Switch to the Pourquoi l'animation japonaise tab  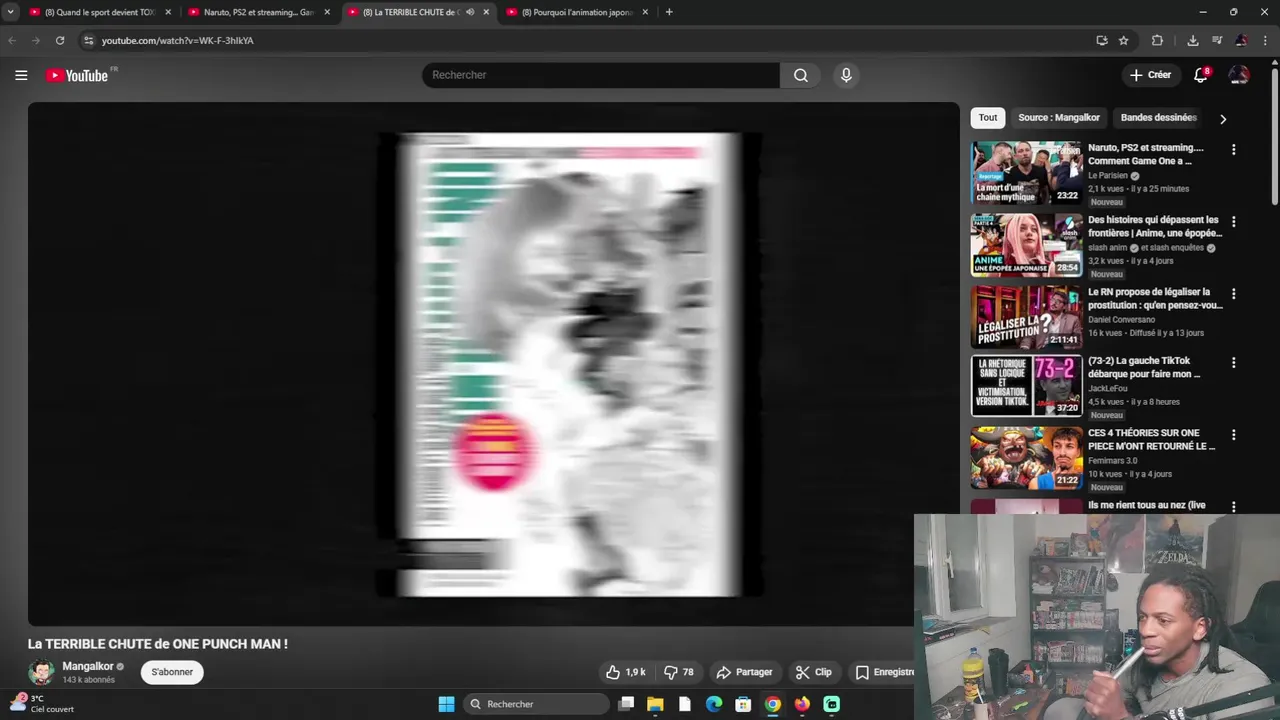pos(577,12)
